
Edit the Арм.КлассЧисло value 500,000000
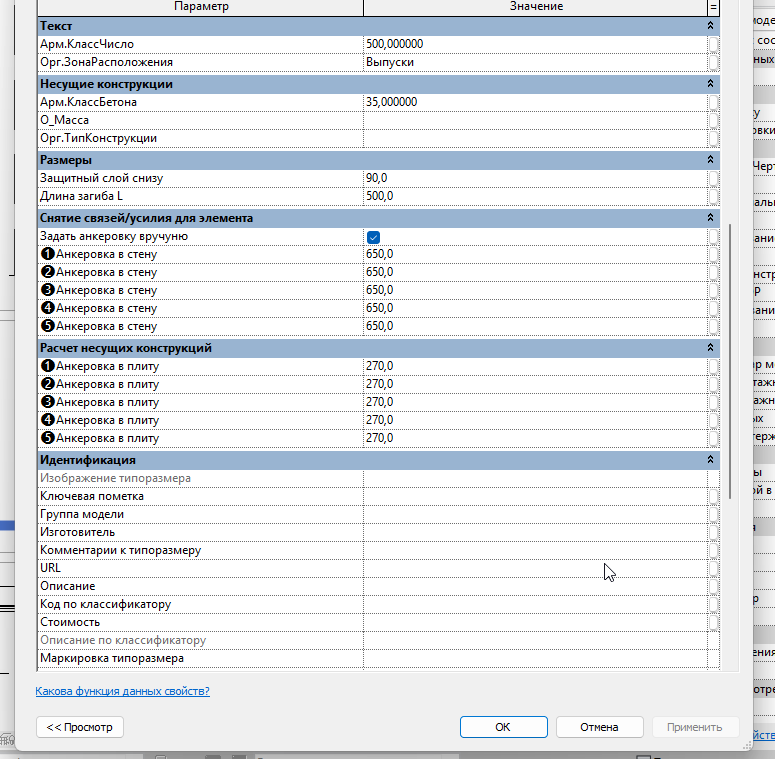click(x=536, y=44)
